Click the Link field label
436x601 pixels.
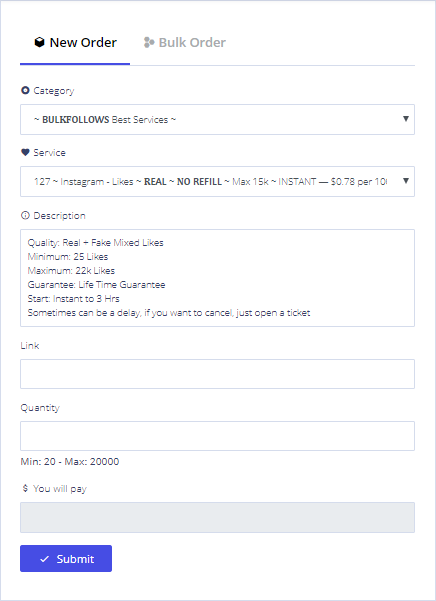(x=30, y=346)
